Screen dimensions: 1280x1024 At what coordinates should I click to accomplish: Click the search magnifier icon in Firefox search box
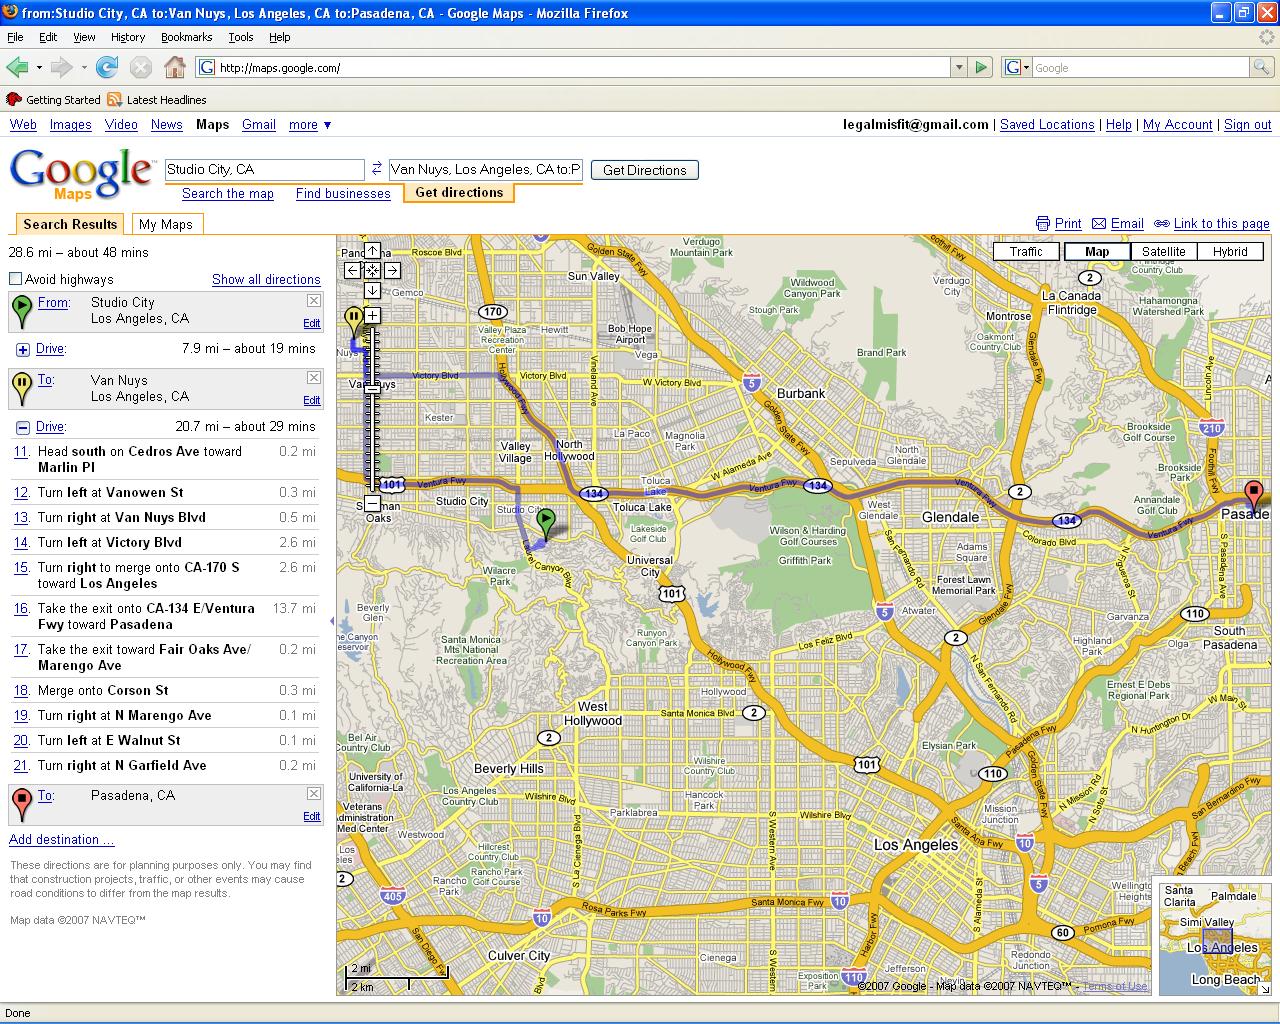tap(1263, 67)
